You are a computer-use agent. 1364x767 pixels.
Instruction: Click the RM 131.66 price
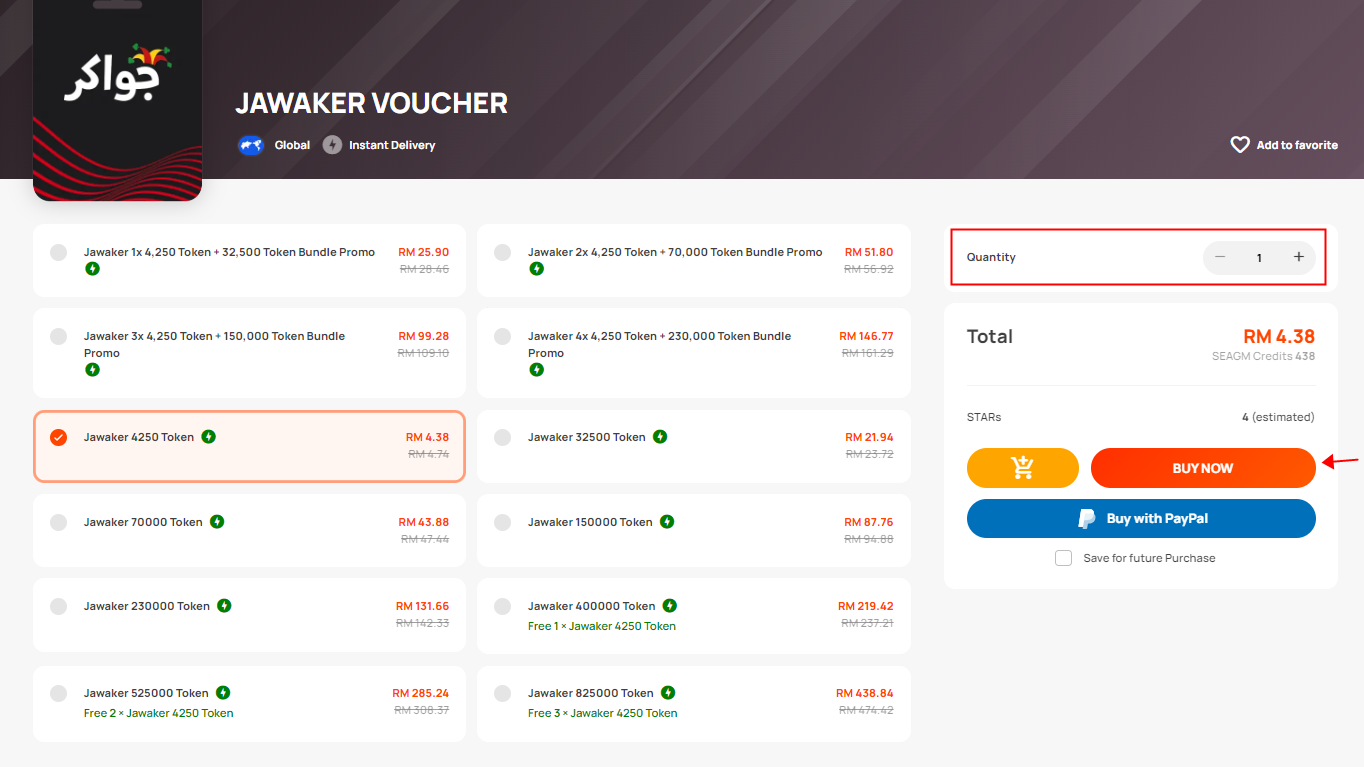[423, 606]
